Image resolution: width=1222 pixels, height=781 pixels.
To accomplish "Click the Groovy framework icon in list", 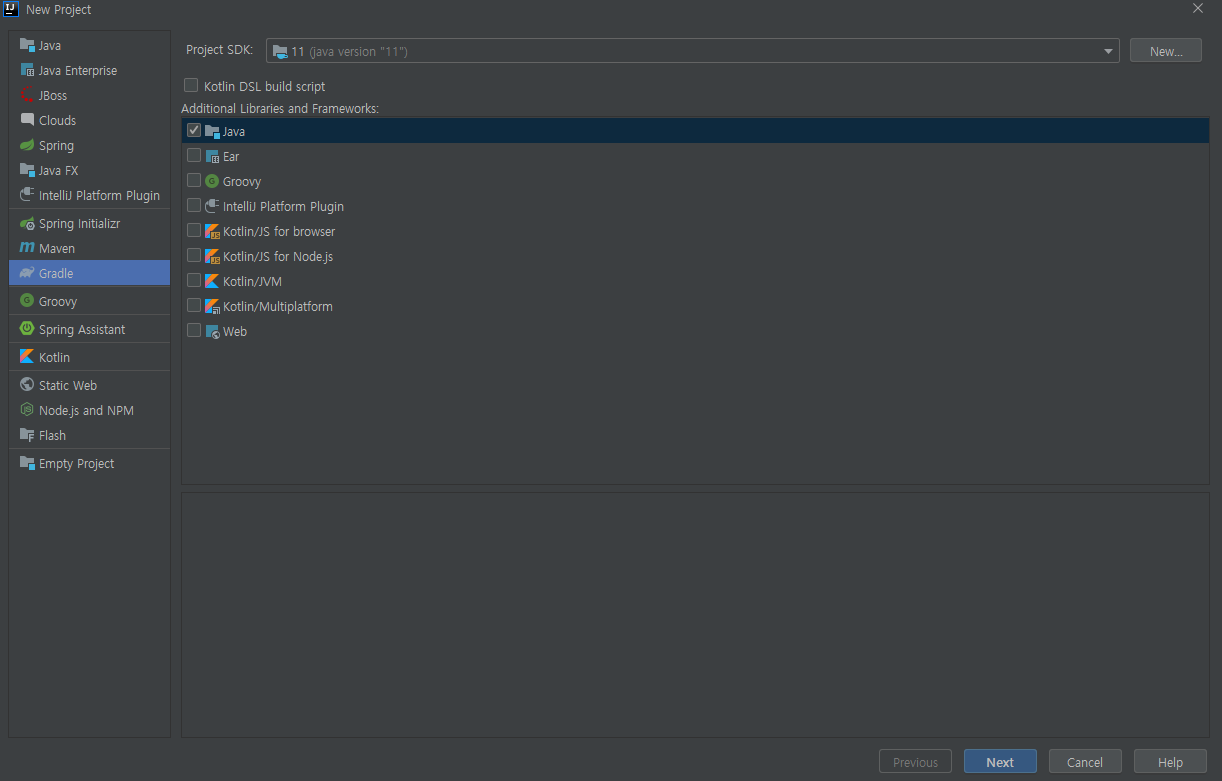I will click(212, 181).
